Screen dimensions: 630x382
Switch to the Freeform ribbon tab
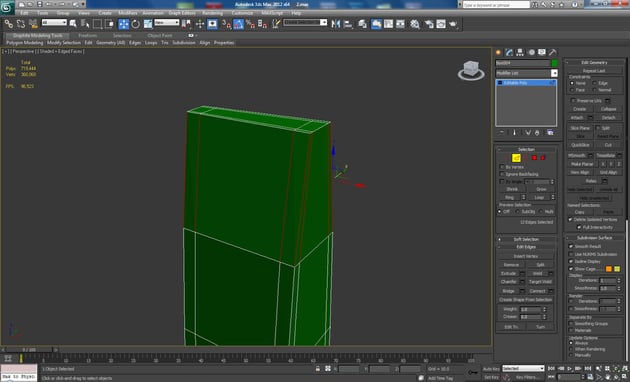coord(88,35)
